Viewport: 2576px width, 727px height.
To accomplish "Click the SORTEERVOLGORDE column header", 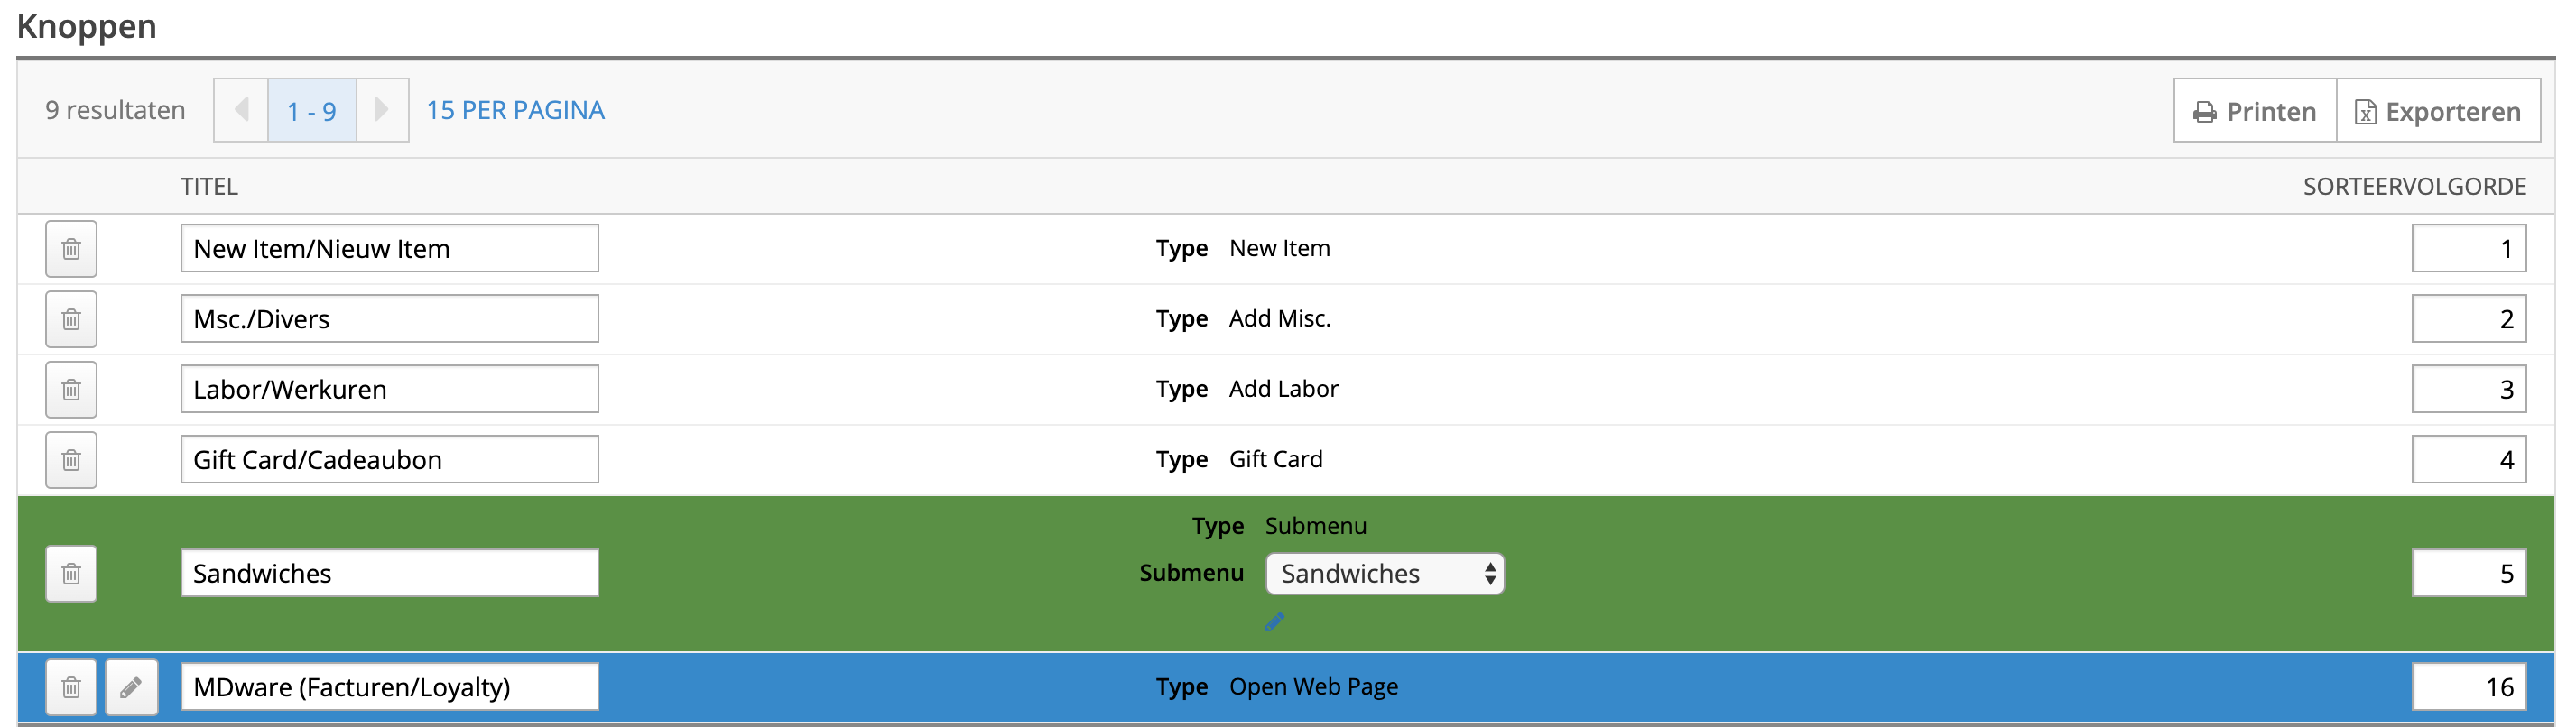I will coord(2414,186).
